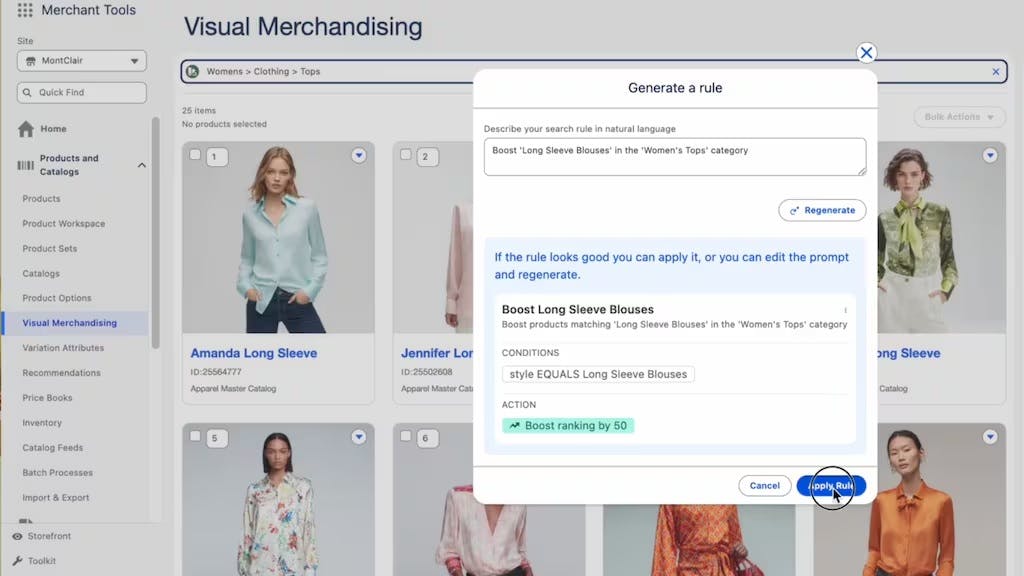This screenshot has height=576, width=1024.
Task: Open Batch Processes in the sidebar
Action: (57, 472)
